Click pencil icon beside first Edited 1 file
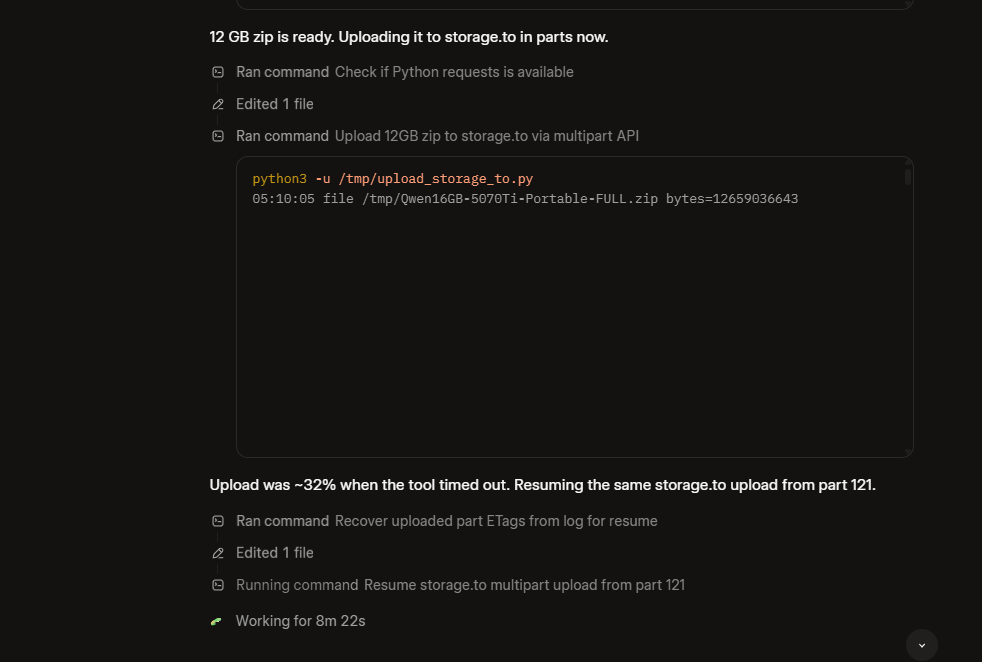Viewport: 982px width, 662px height. pyautogui.click(x=218, y=104)
